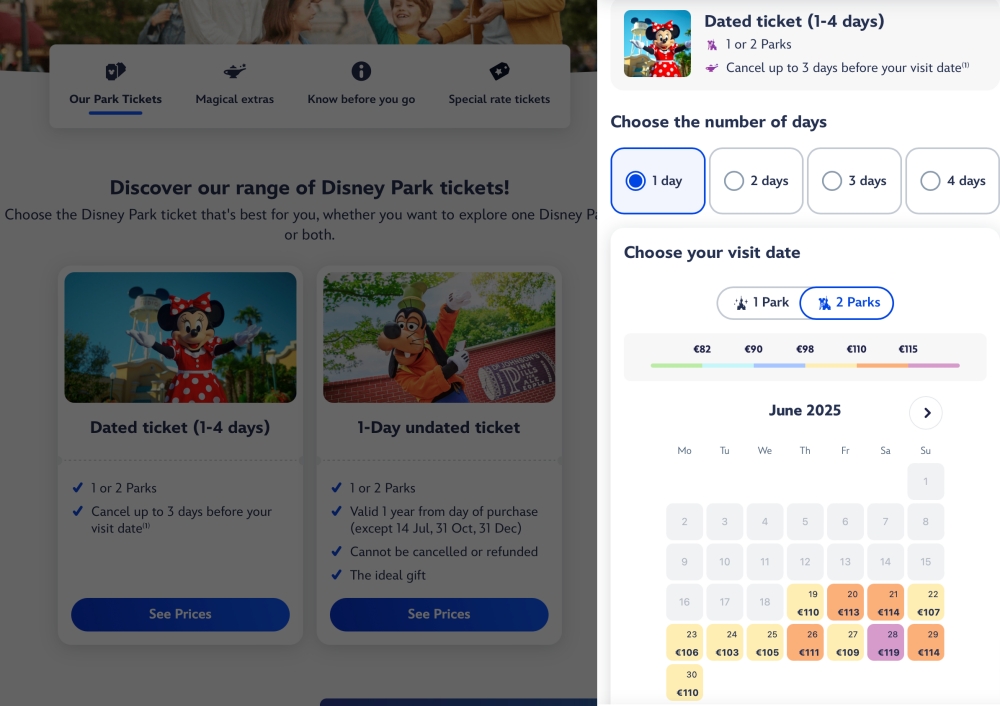The height and width of the screenshot is (706, 1000).
Task: Switch to Know before you go tab
Action: [x=361, y=99]
